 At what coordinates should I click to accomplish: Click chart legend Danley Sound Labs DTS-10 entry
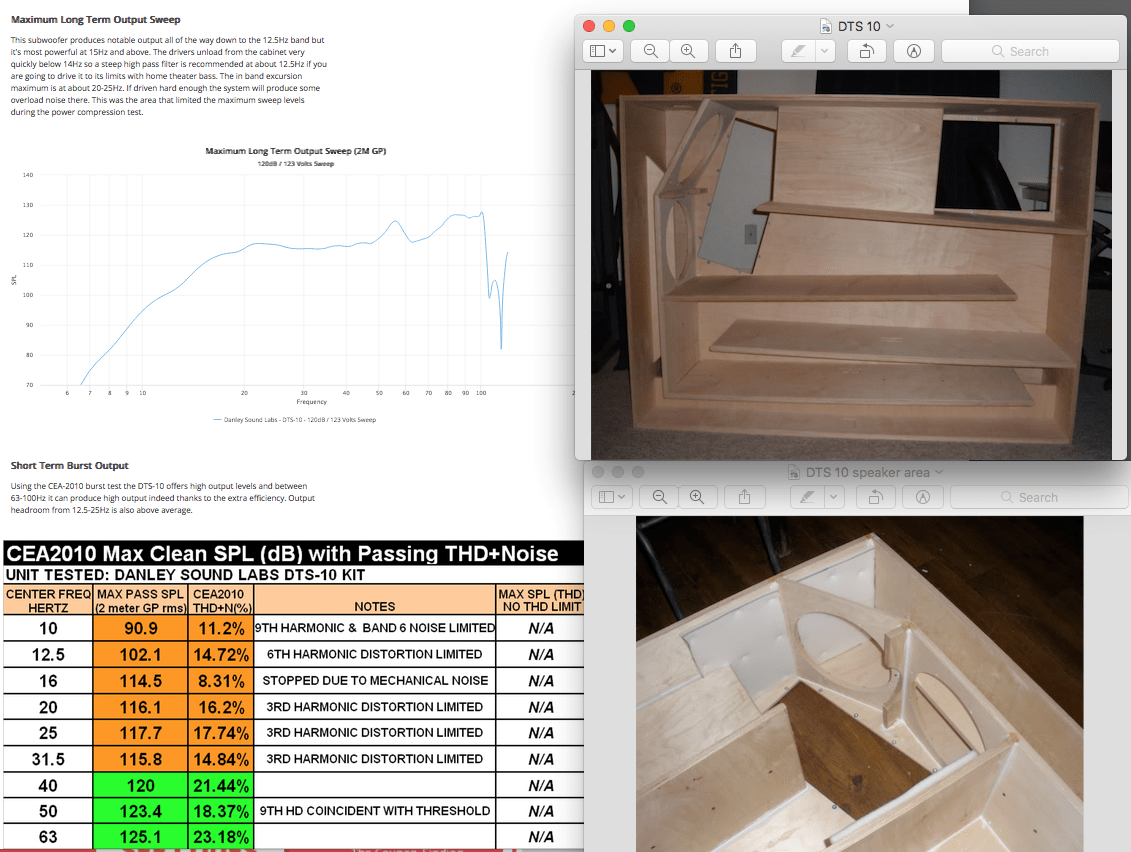(x=295, y=419)
